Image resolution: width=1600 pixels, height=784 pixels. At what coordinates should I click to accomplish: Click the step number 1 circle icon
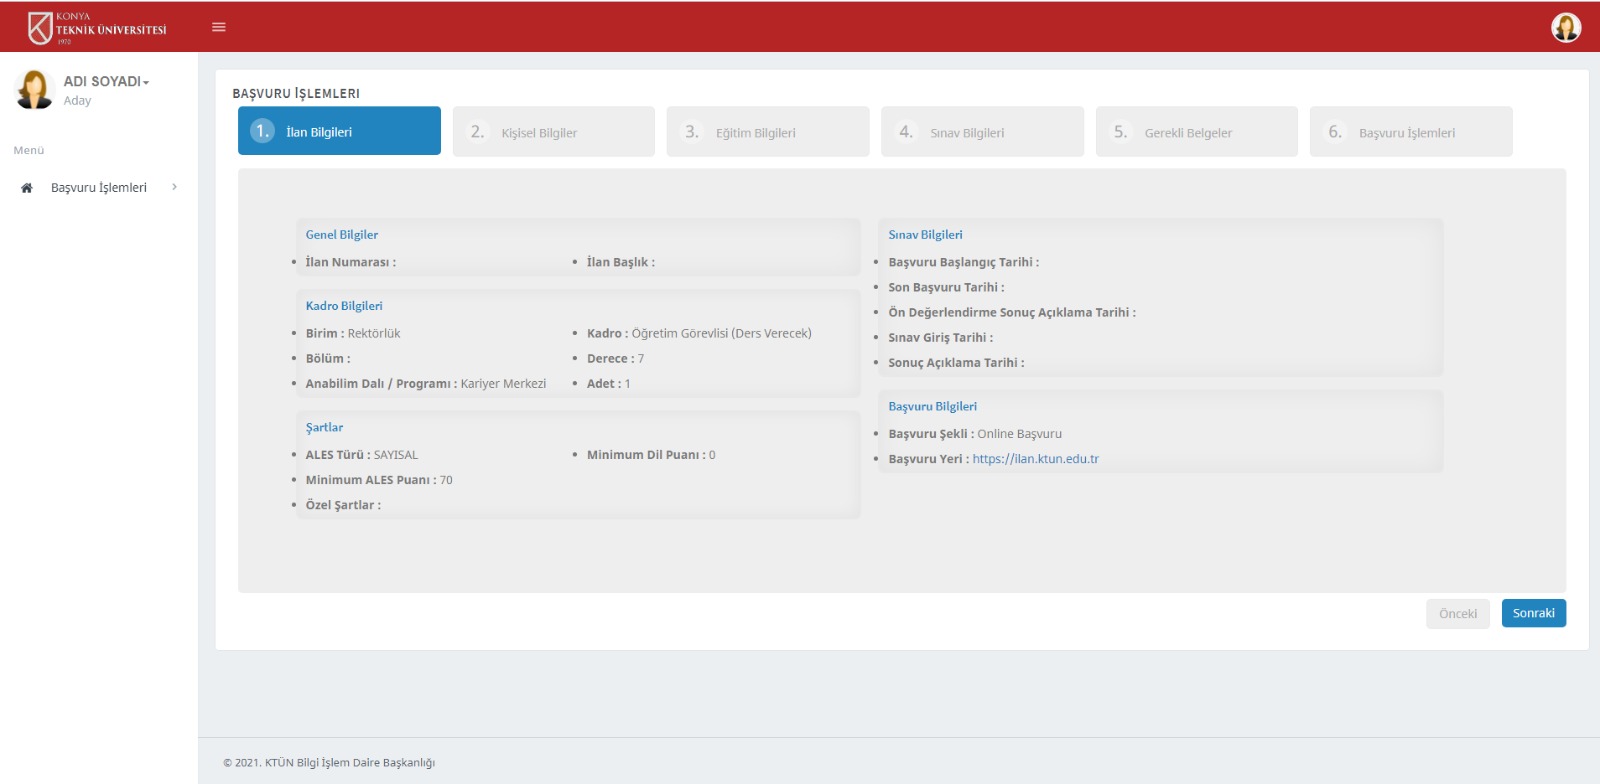point(262,131)
